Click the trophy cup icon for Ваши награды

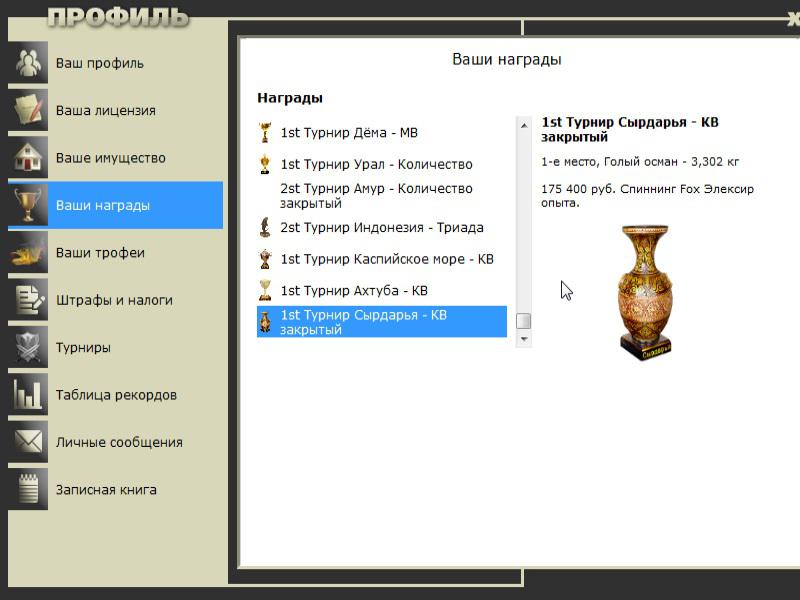click(28, 205)
